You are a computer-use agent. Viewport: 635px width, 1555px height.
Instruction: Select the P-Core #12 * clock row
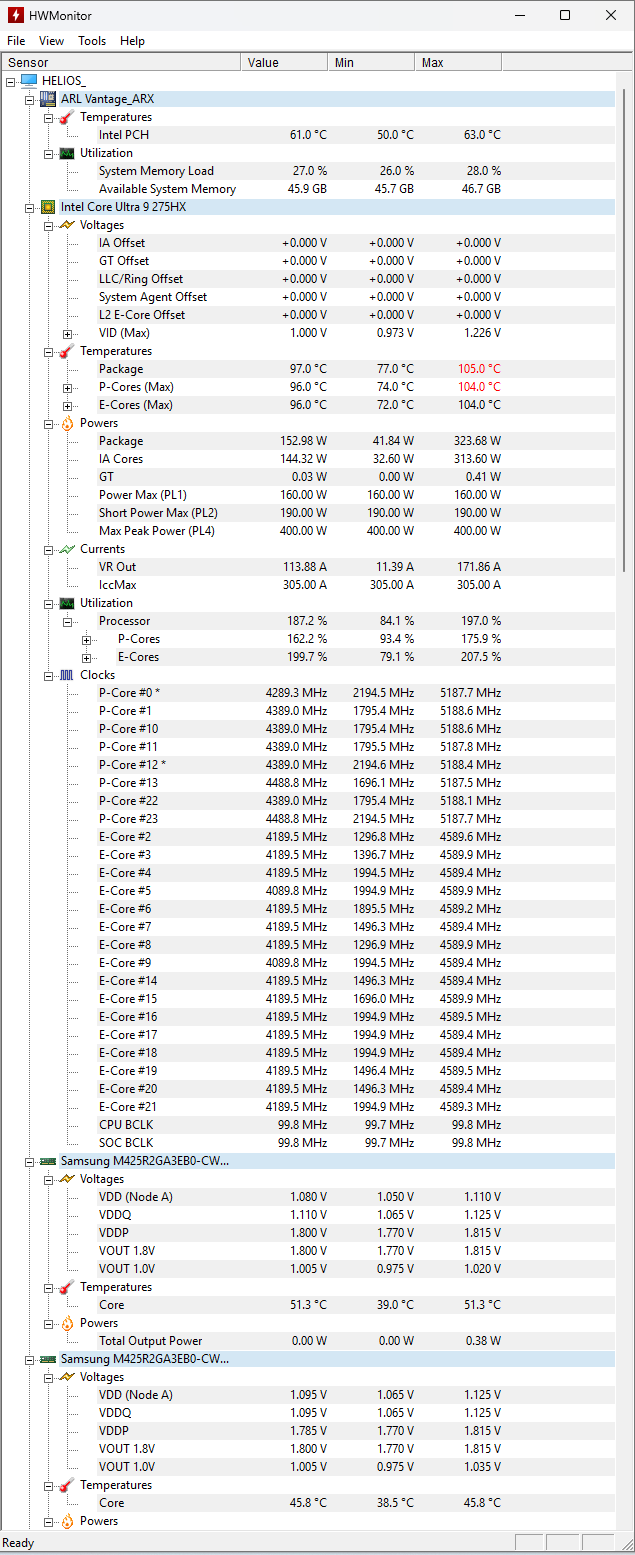point(309,765)
